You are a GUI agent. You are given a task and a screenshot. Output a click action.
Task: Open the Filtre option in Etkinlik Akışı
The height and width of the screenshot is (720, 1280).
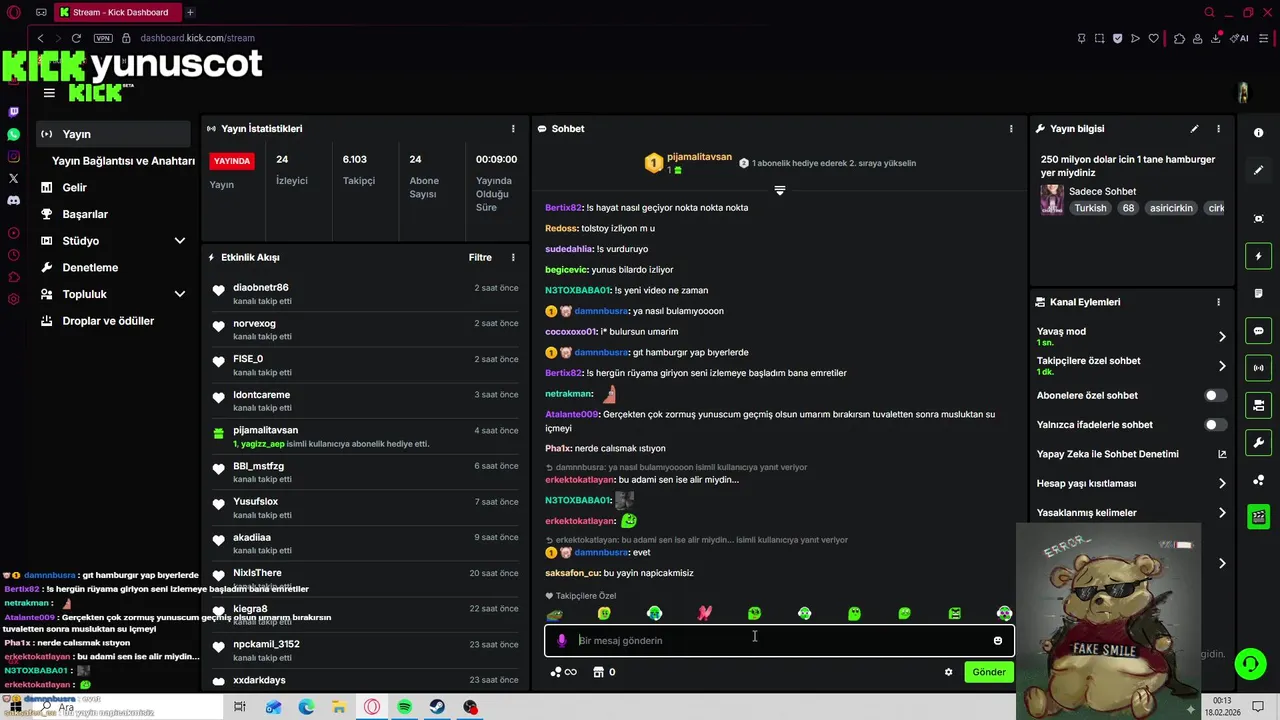(480, 257)
